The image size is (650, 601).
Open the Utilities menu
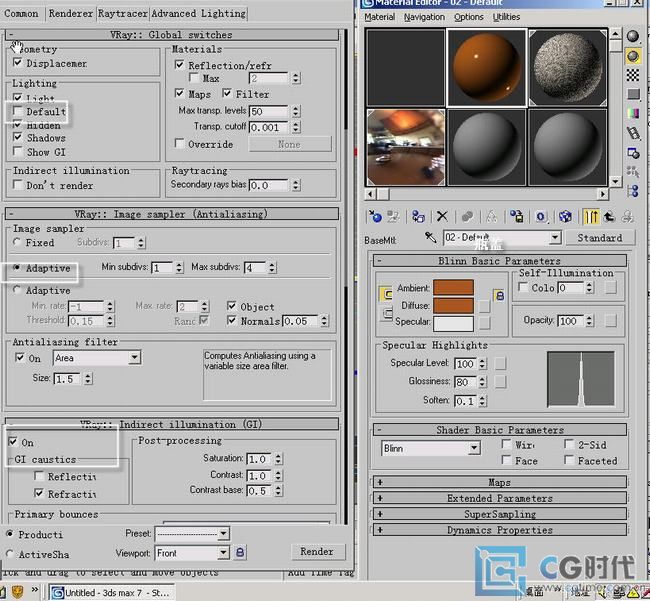pos(506,17)
